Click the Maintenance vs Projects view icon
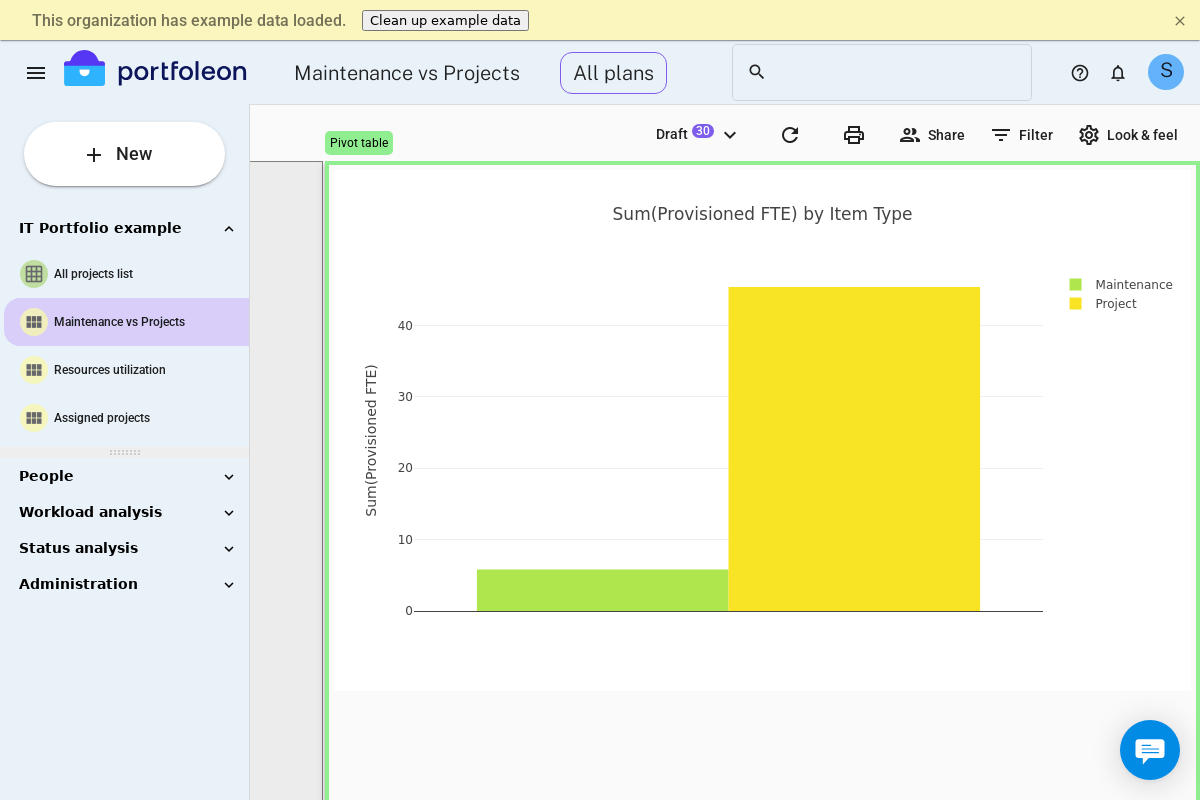 tap(34, 322)
